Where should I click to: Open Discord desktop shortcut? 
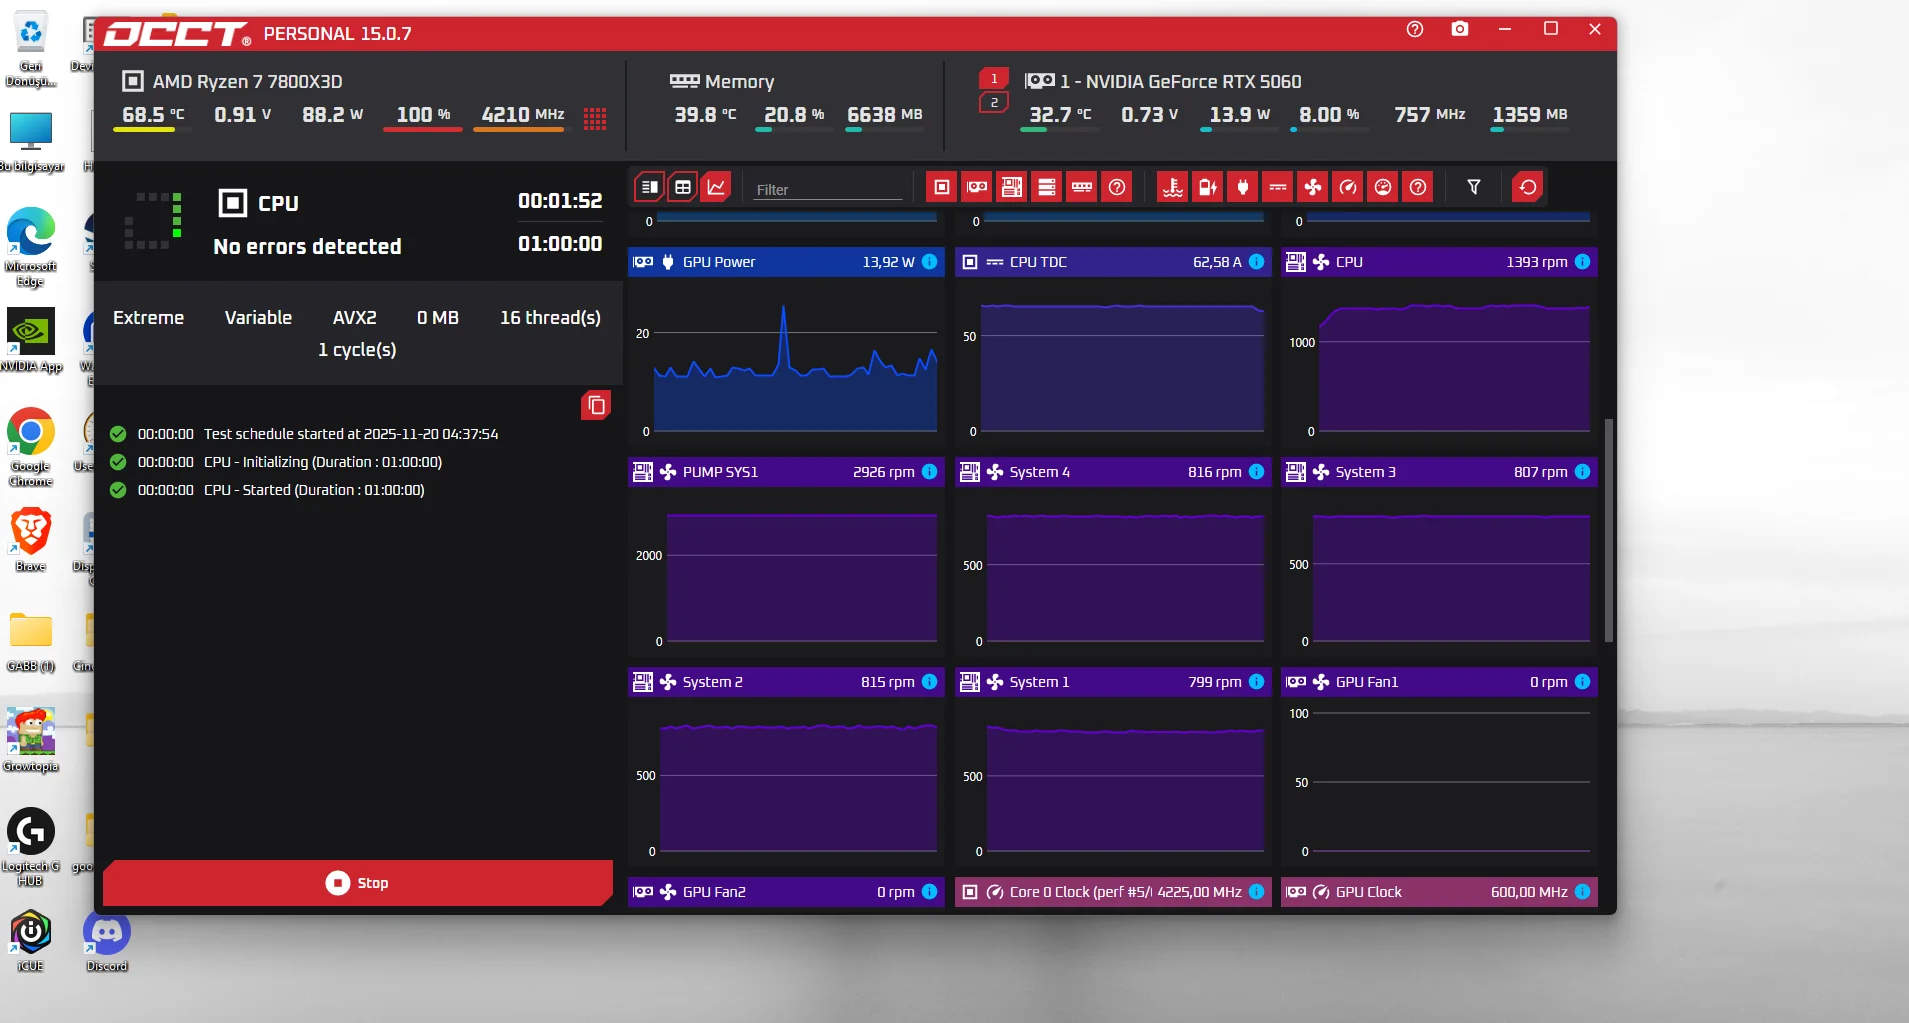coord(107,940)
